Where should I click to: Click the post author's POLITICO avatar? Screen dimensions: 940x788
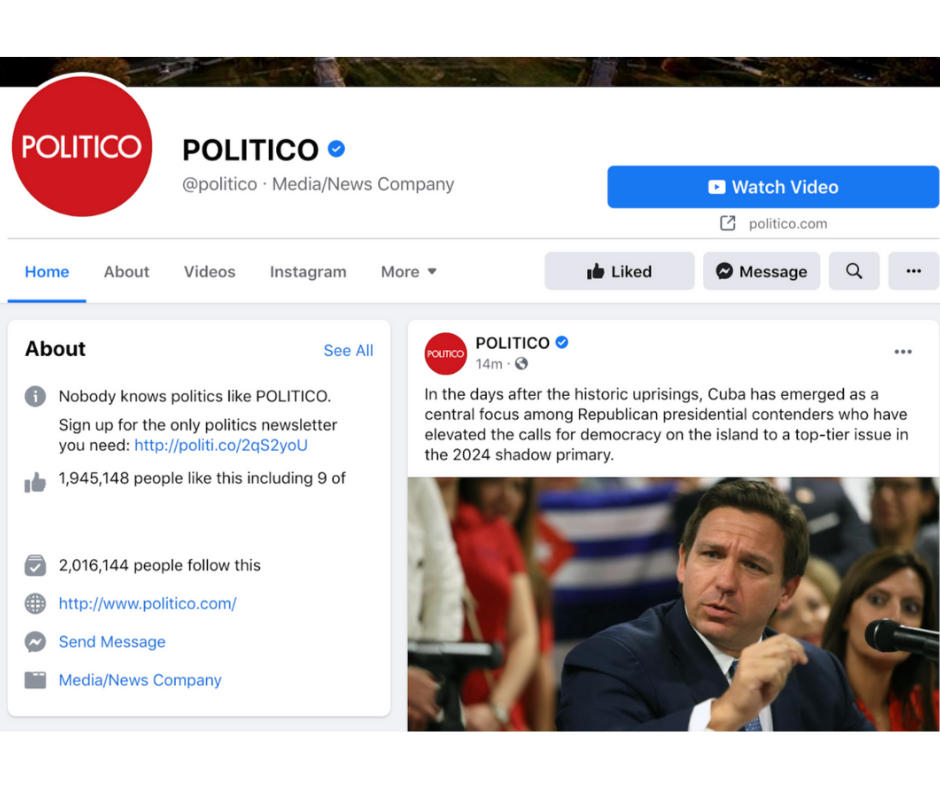pos(445,354)
